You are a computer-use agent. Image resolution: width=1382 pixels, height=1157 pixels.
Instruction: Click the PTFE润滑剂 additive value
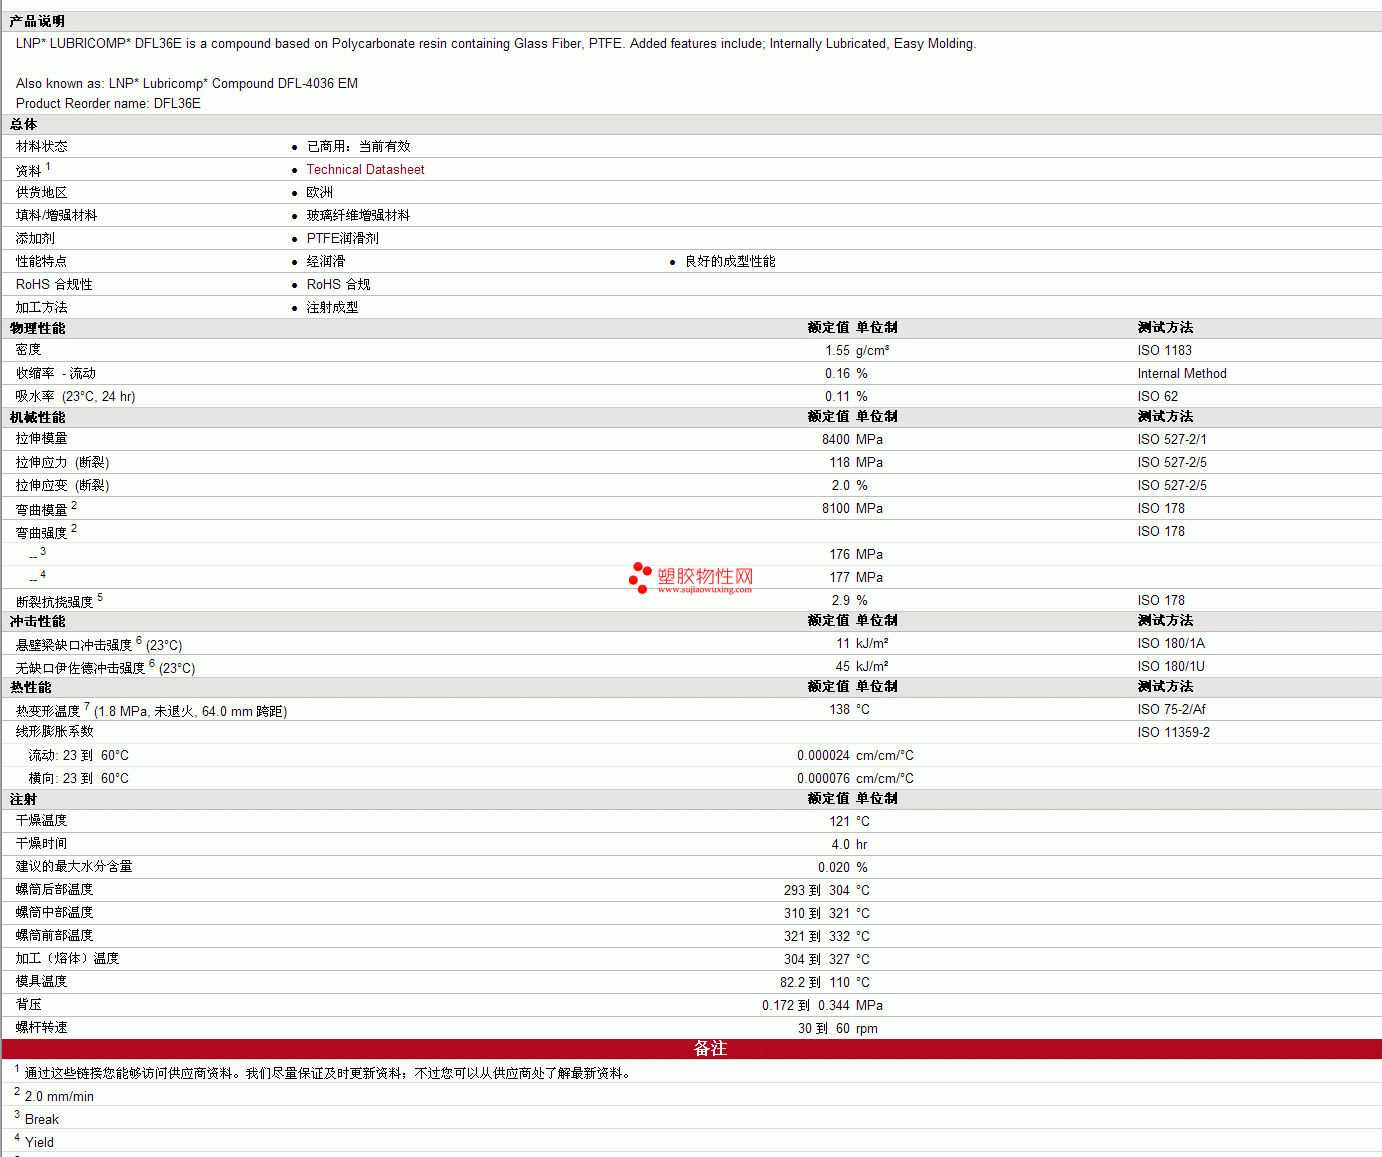coord(343,239)
